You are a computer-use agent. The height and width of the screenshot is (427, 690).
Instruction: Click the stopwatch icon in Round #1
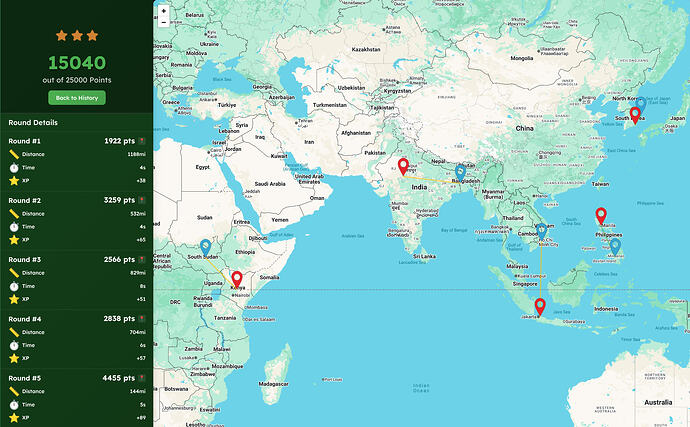[x=14, y=167]
